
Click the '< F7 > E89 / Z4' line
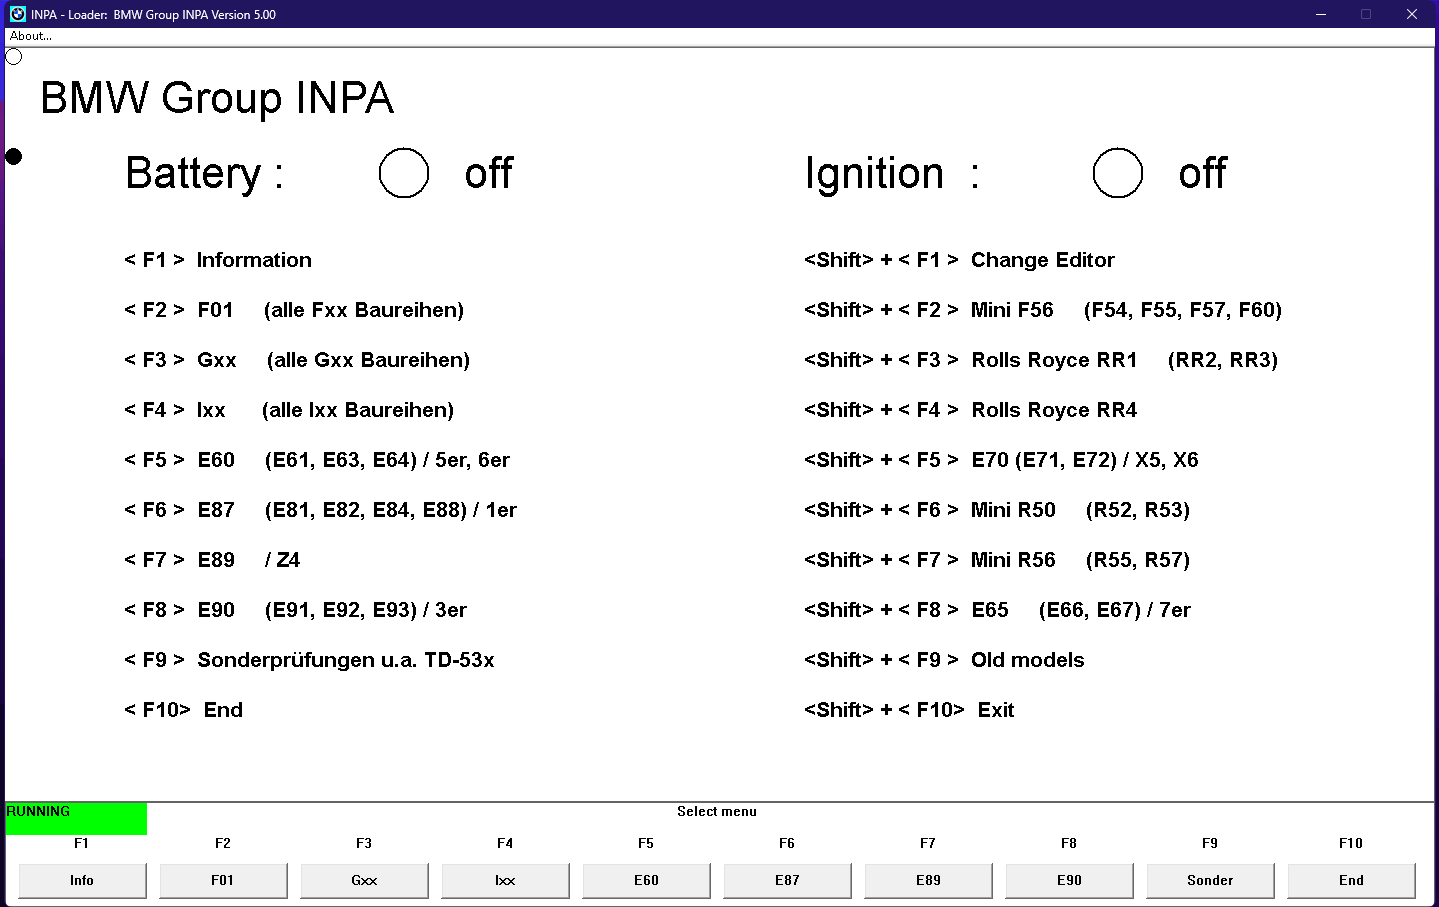tap(212, 560)
